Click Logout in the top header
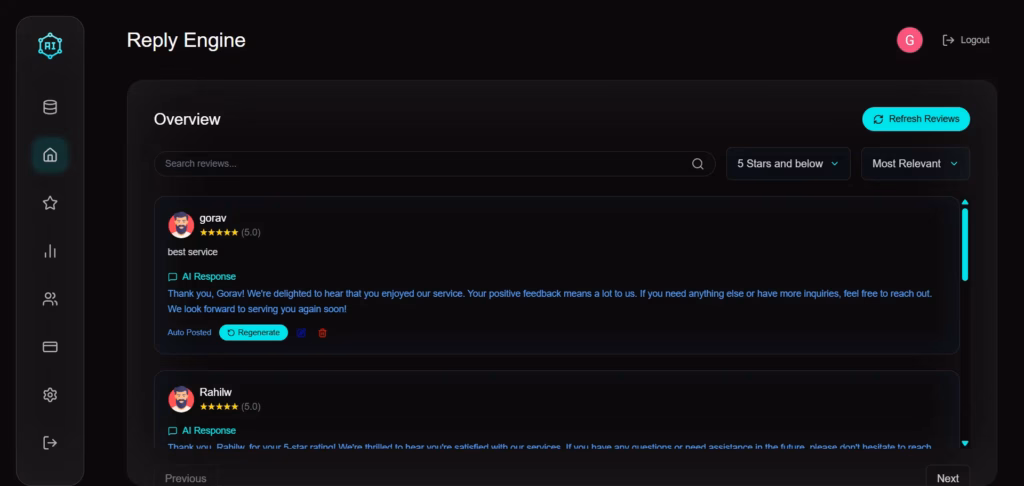 point(966,40)
